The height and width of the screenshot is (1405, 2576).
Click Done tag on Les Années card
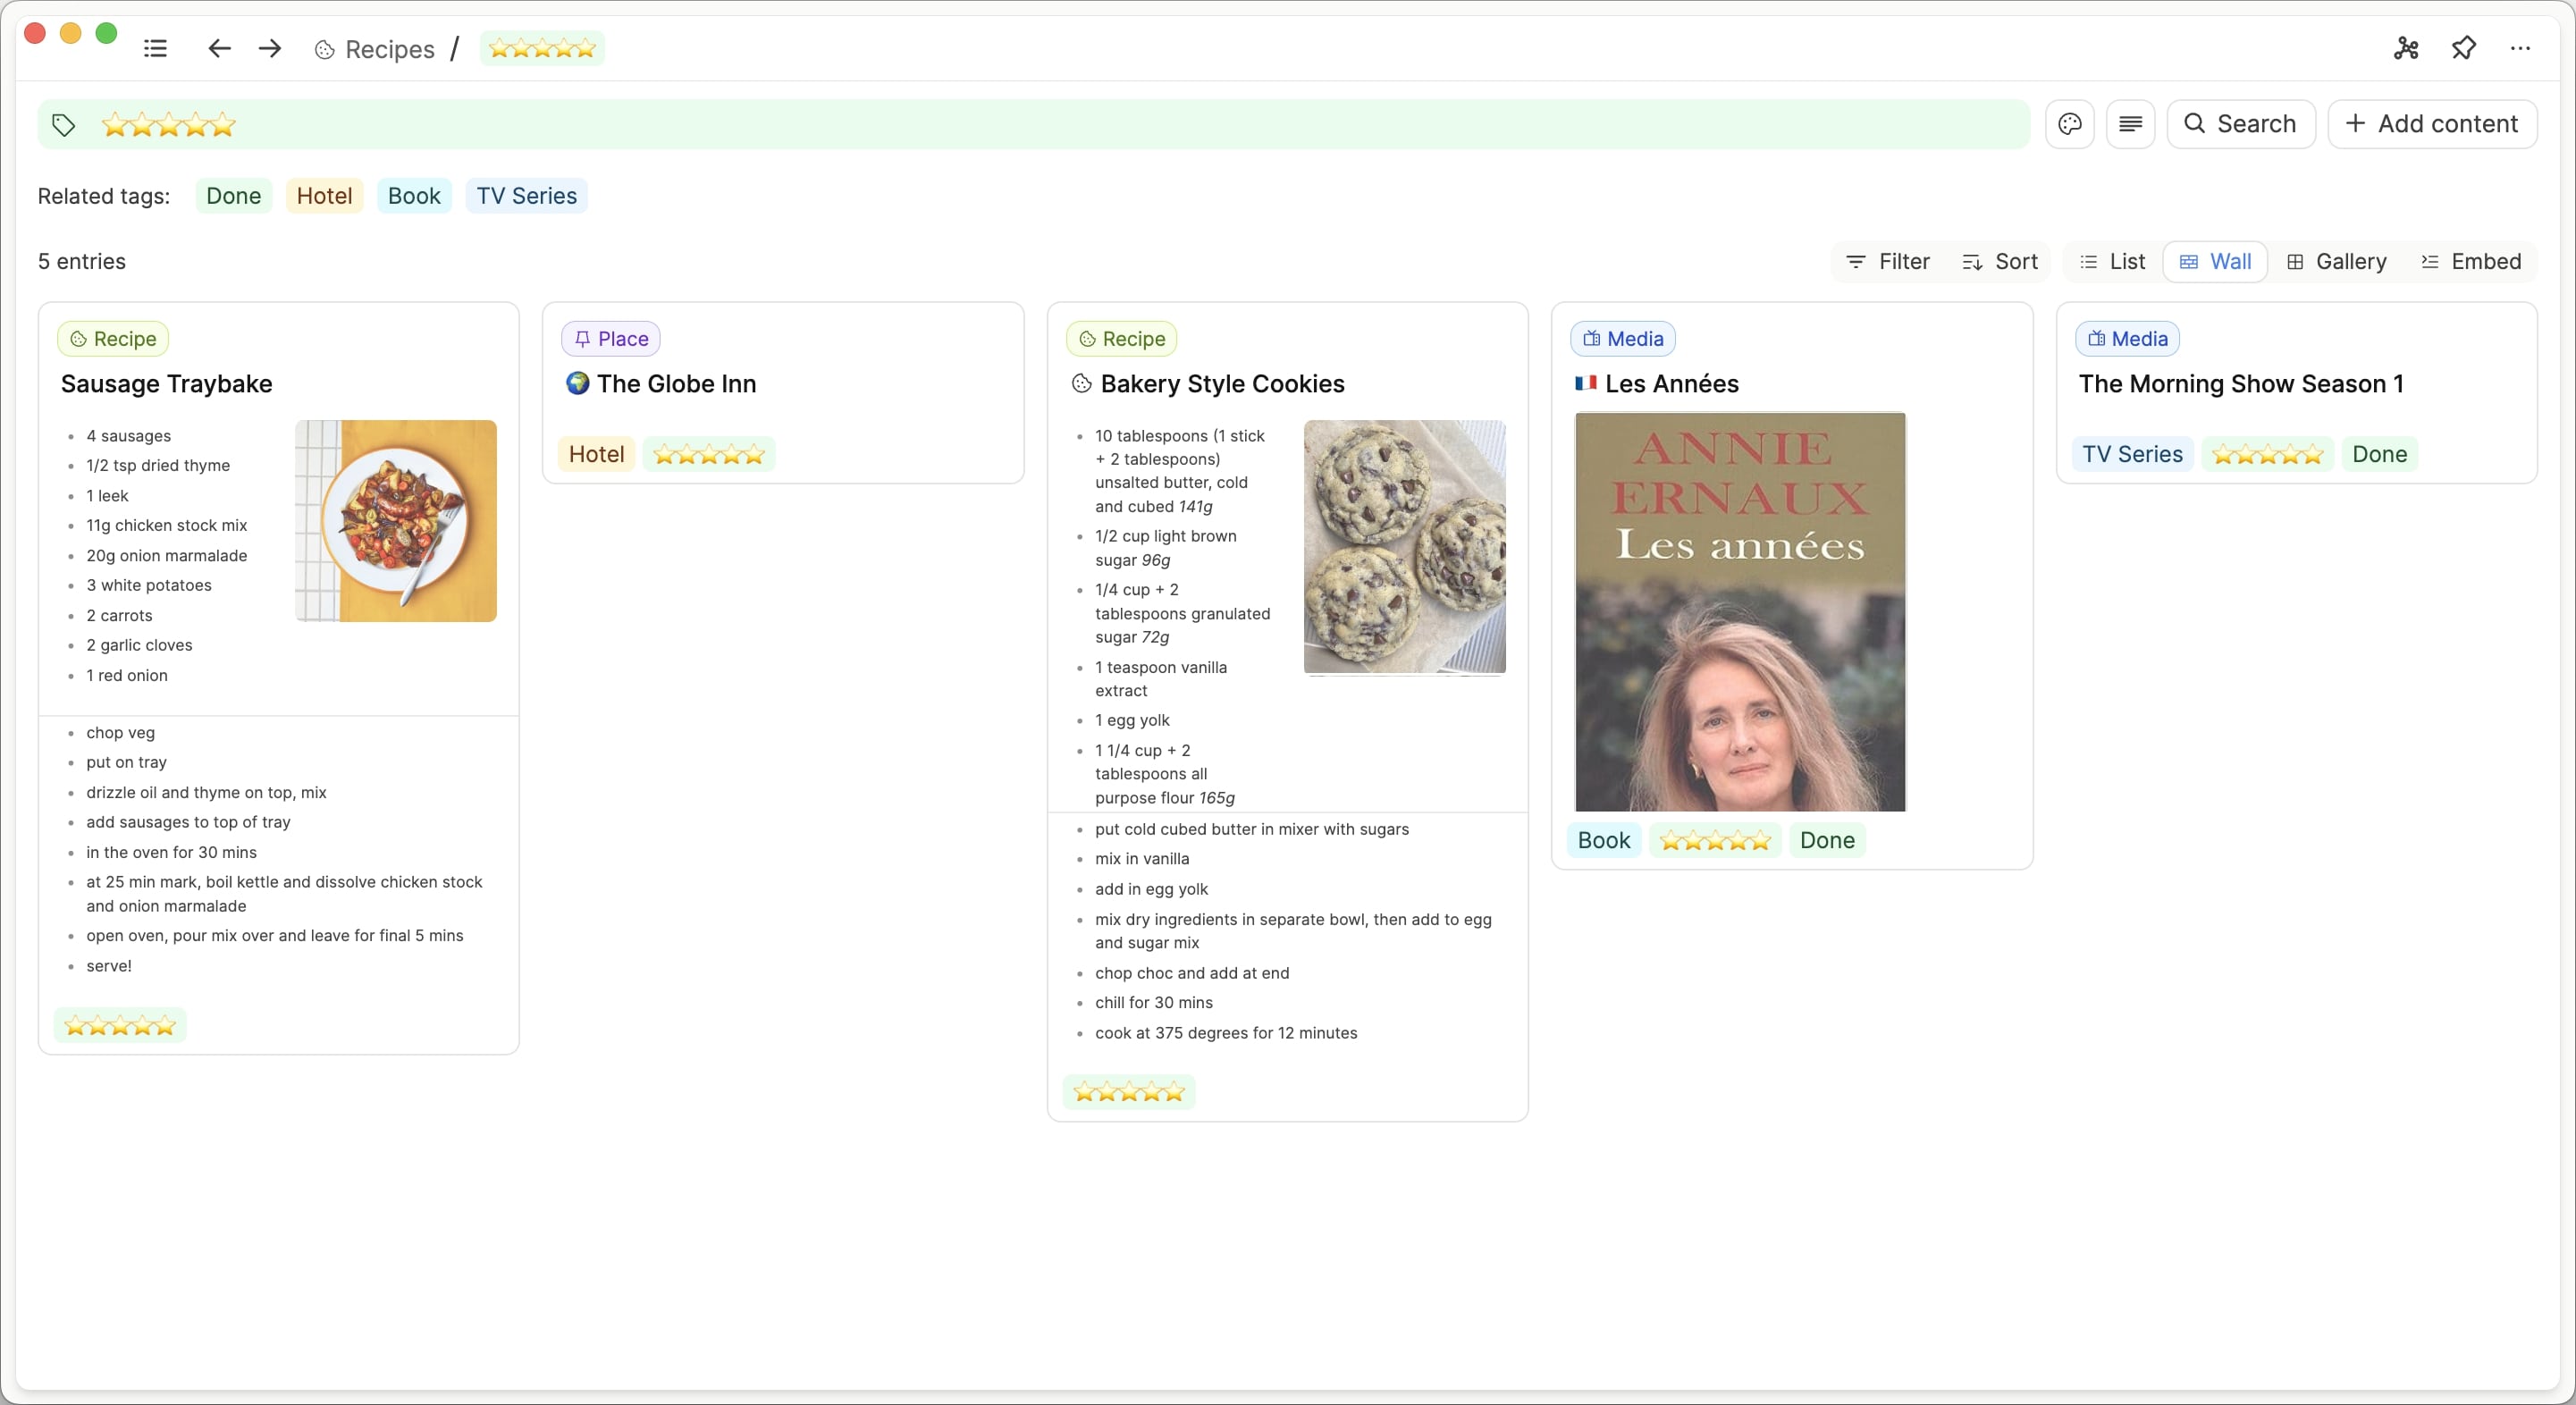1827,840
